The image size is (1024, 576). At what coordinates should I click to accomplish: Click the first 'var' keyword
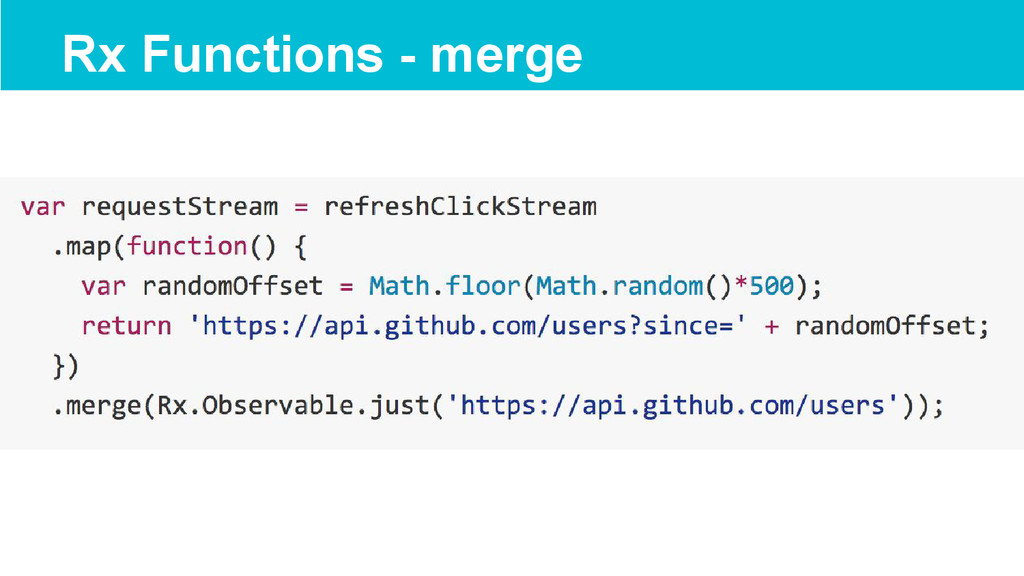pos(43,208)
